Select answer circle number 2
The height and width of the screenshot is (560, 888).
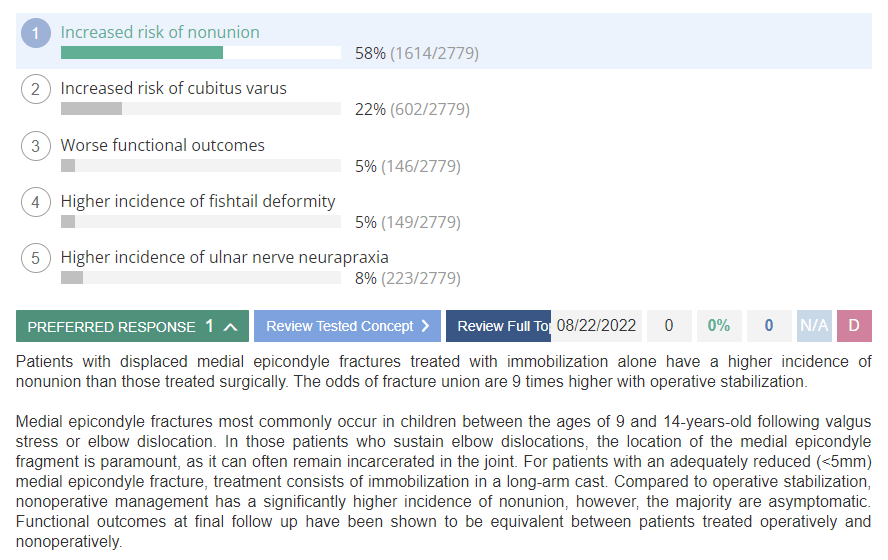pyautogui.click(x=36, y=89)
